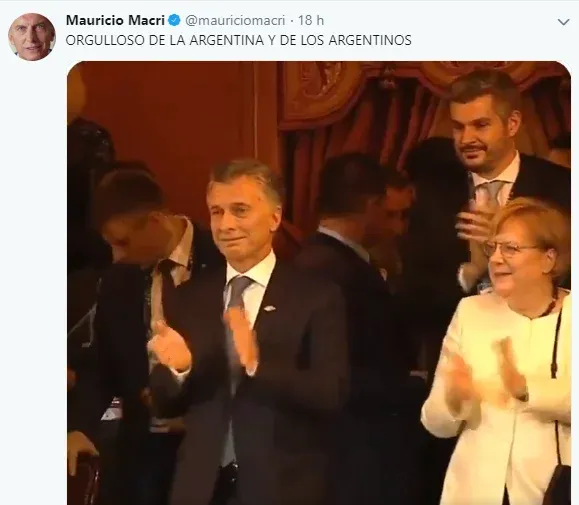Open Mauricio Macri's profile avatar
This screenshot has height=505, width=579.
click(x=32, y=37)
